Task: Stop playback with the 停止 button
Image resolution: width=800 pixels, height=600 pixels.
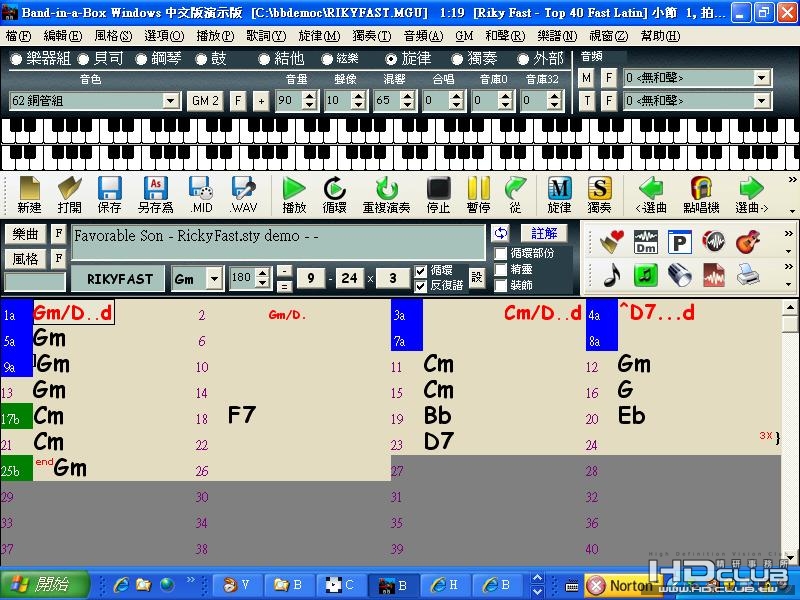Action: pos(438,194)
